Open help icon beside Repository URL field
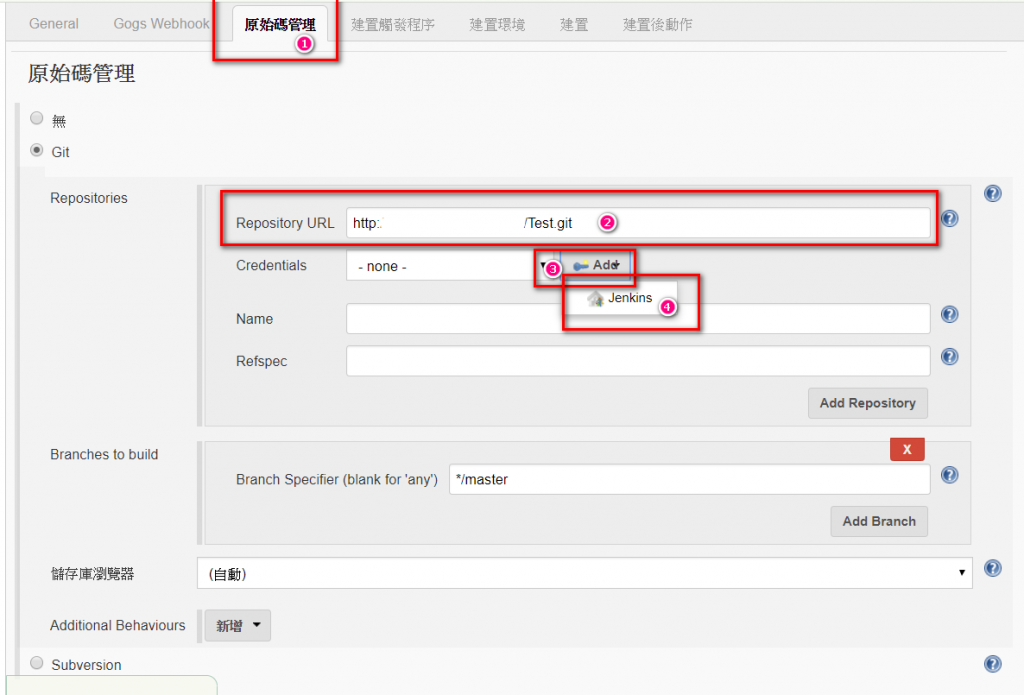Image resolution: width=1024 pixels, height=695 pixels. click(x=950, y=219)
